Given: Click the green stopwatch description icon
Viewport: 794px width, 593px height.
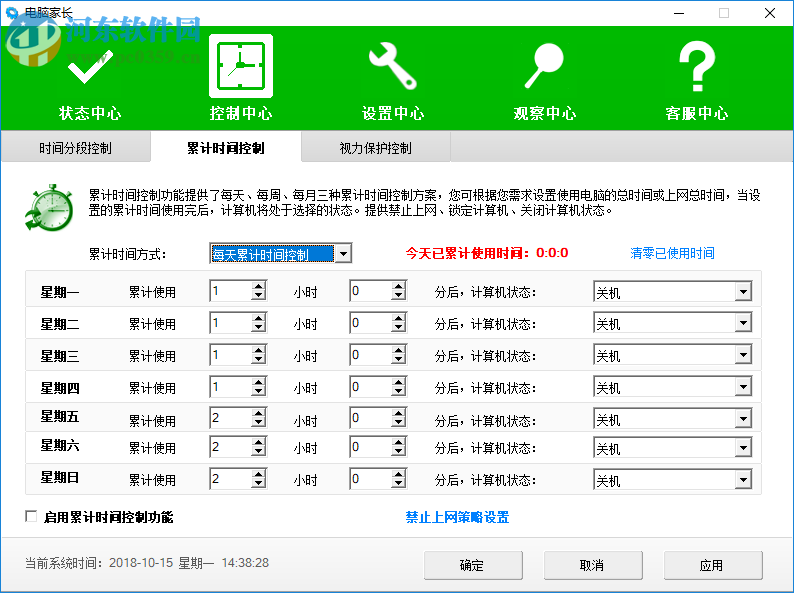Looking at the screenshot, I should [x=49, y=208].
